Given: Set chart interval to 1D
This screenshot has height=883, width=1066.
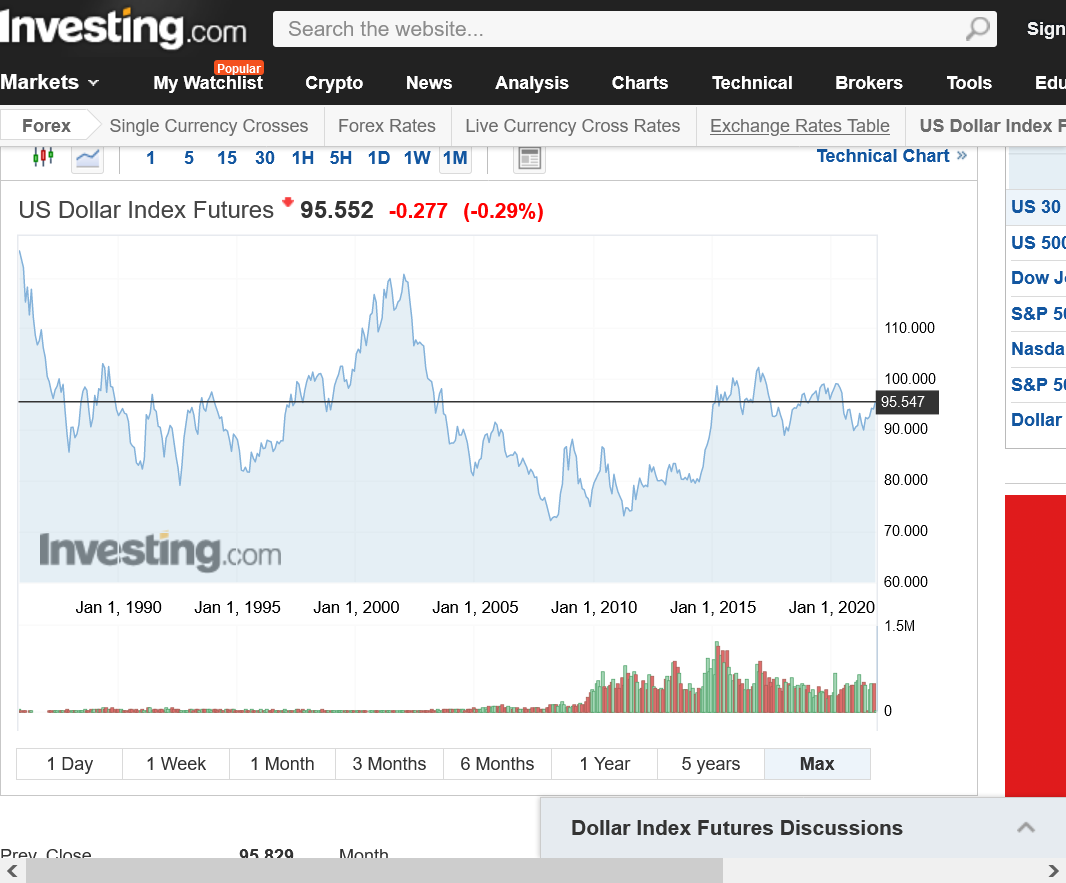Looking at the screenshot, I should 379,158.
